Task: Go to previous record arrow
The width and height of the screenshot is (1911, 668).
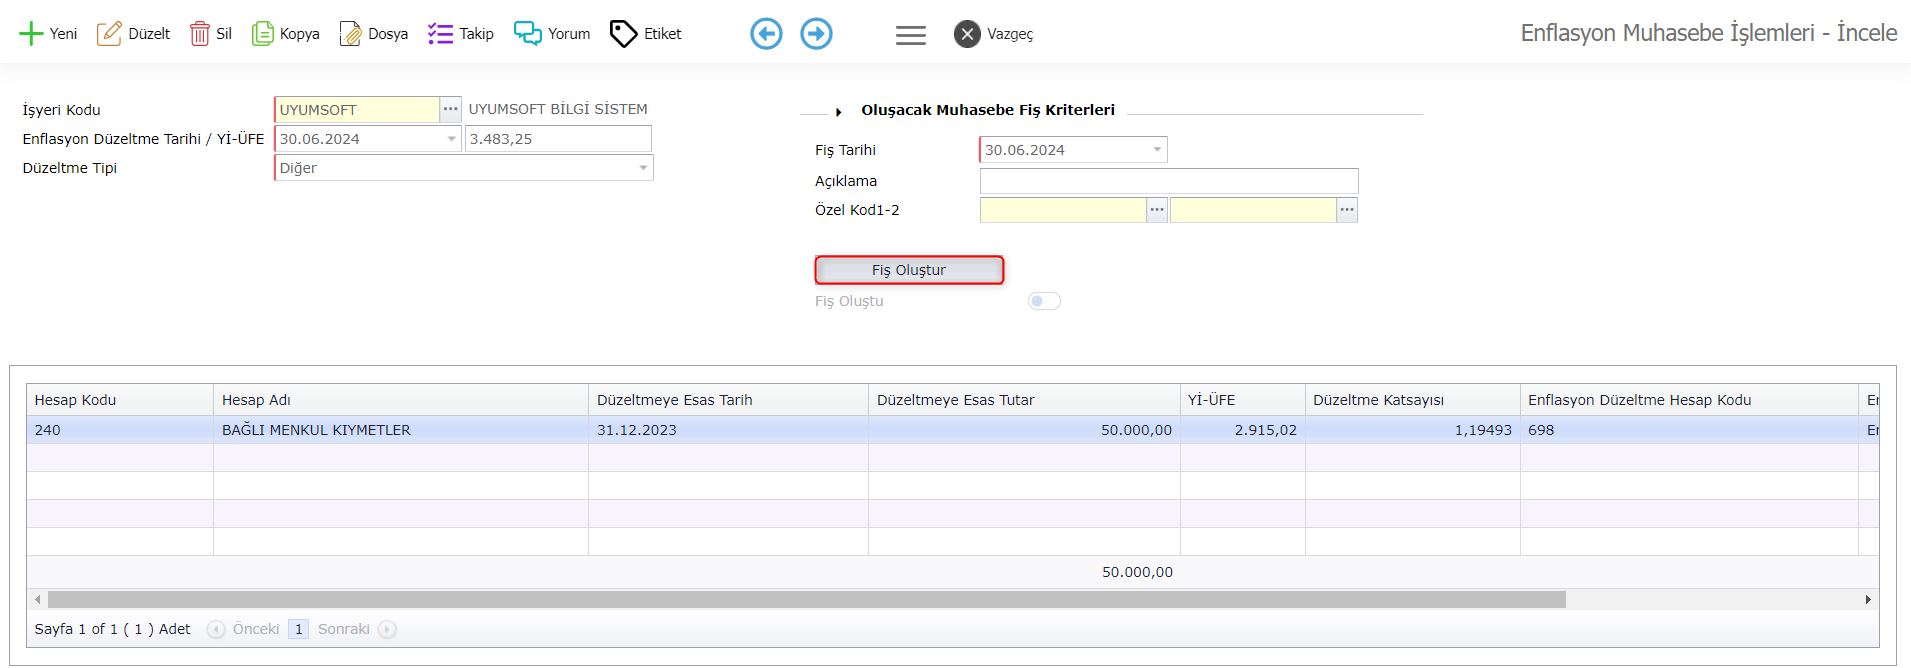Action: pos(766,34)
